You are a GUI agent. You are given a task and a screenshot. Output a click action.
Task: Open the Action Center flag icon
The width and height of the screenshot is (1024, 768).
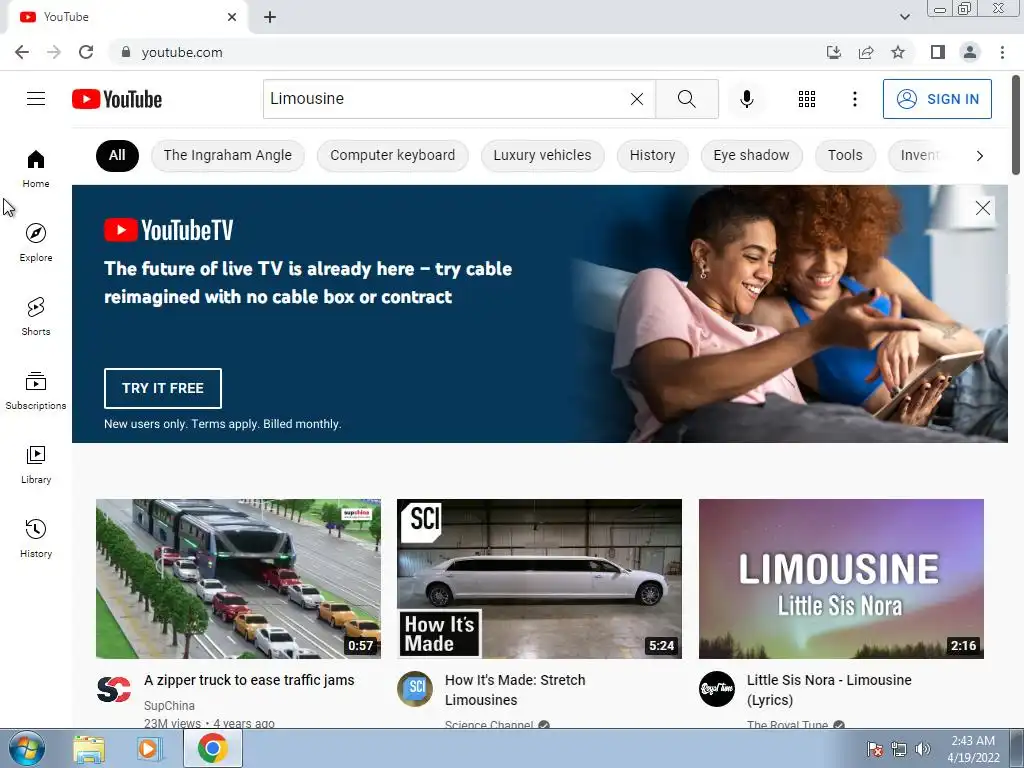coord(874,749)
